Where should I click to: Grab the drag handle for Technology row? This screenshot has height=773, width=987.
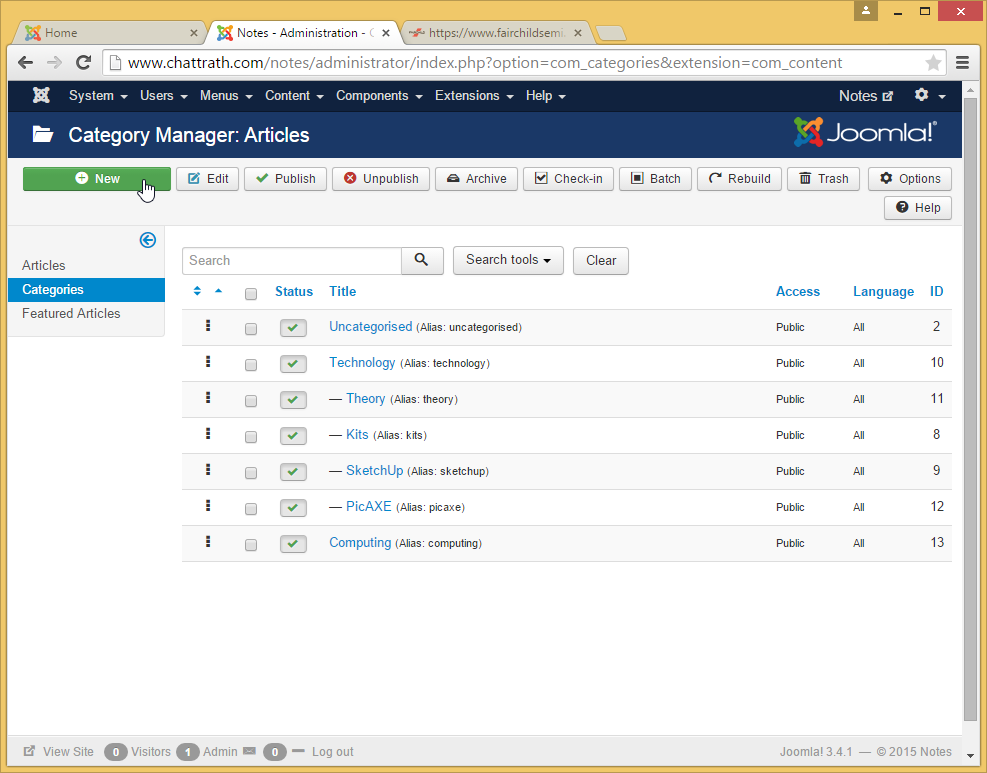(x=208, y=362)
